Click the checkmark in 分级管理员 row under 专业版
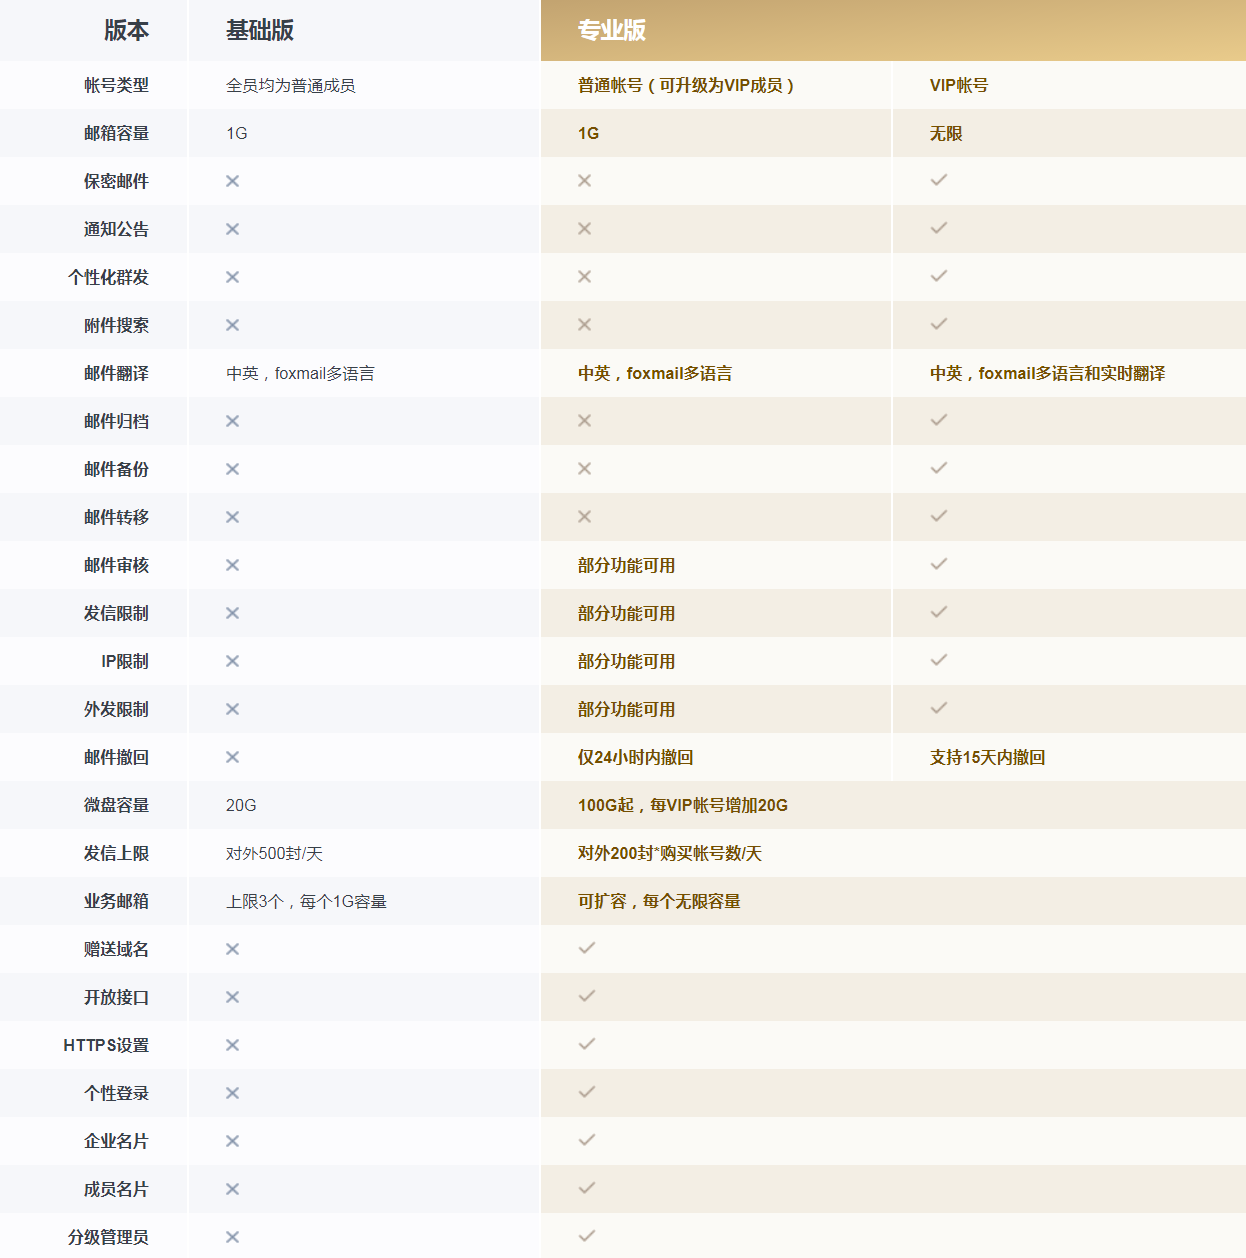The height and width of the screenshot is (1258, 1246). click(587, 1236)
